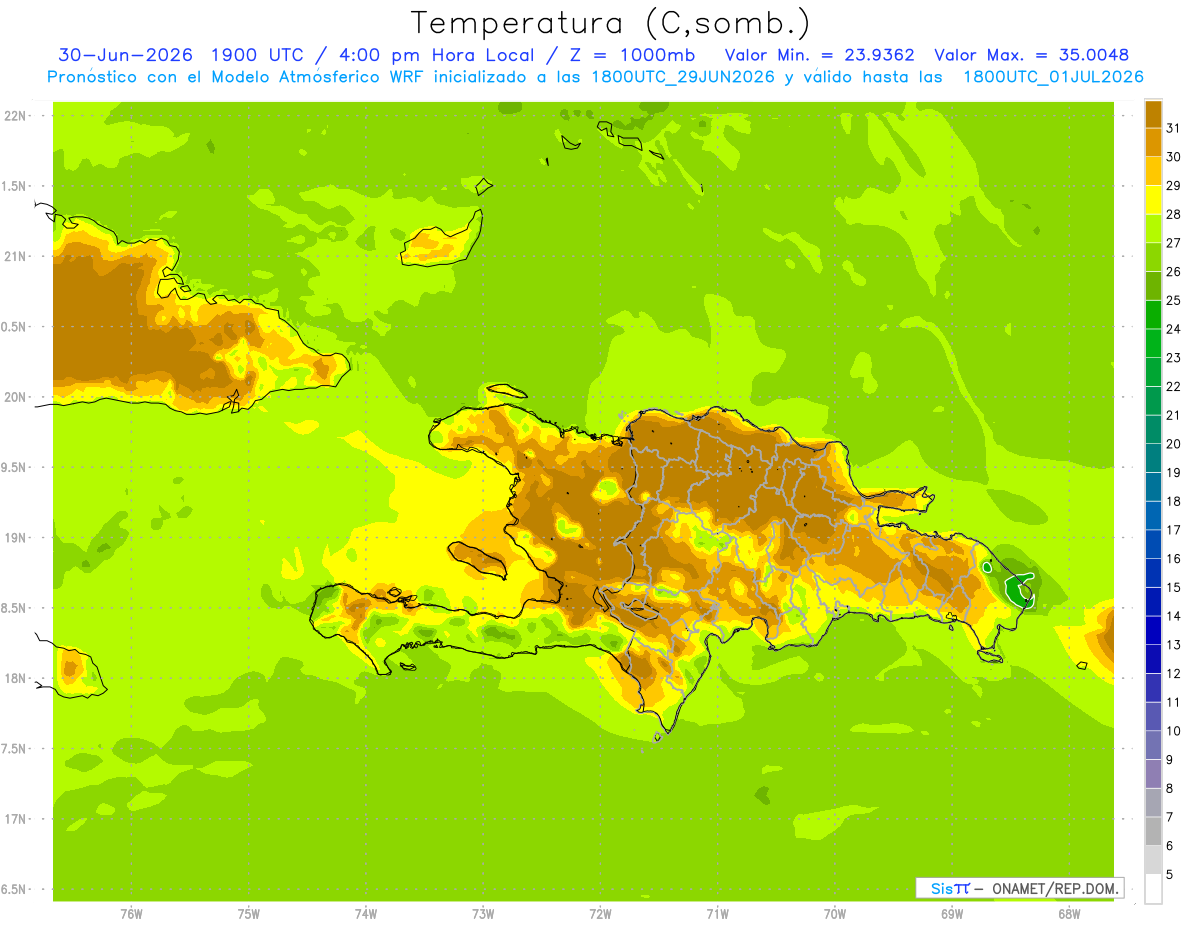
Task: Click legend swatch between 19 and 20
Action: [x=1153, y=458]
